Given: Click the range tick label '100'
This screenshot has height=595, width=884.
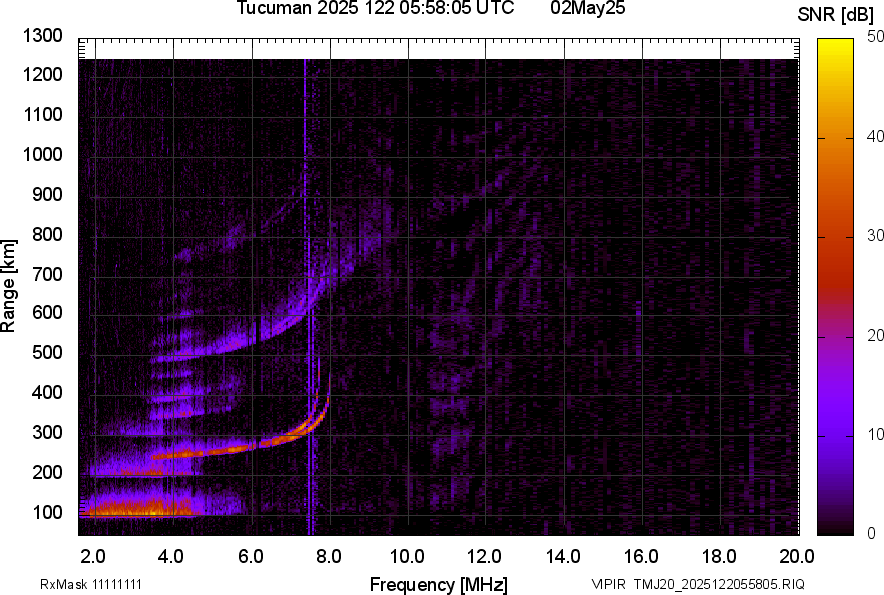Looking at the screenshot, I should pyautogui.click(x=47, y=513).
